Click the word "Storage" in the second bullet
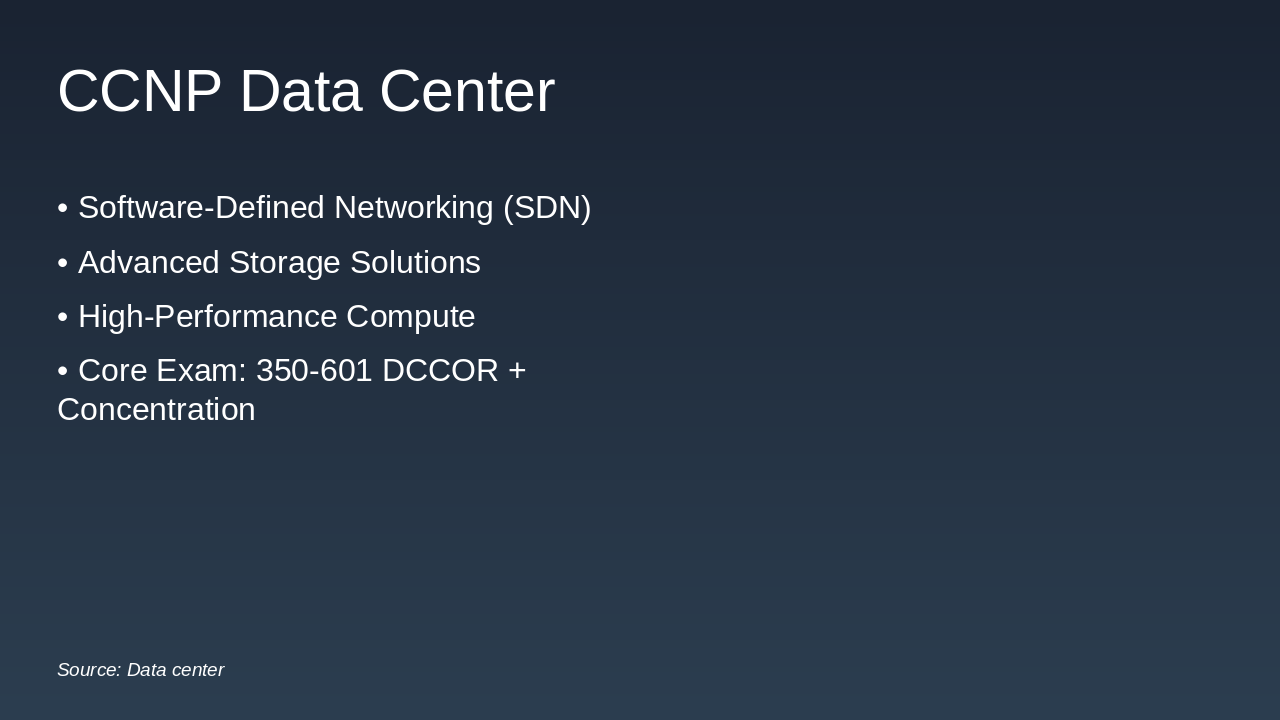The height and width of the screenshot is (720, 1280). (x=285, y=263)
